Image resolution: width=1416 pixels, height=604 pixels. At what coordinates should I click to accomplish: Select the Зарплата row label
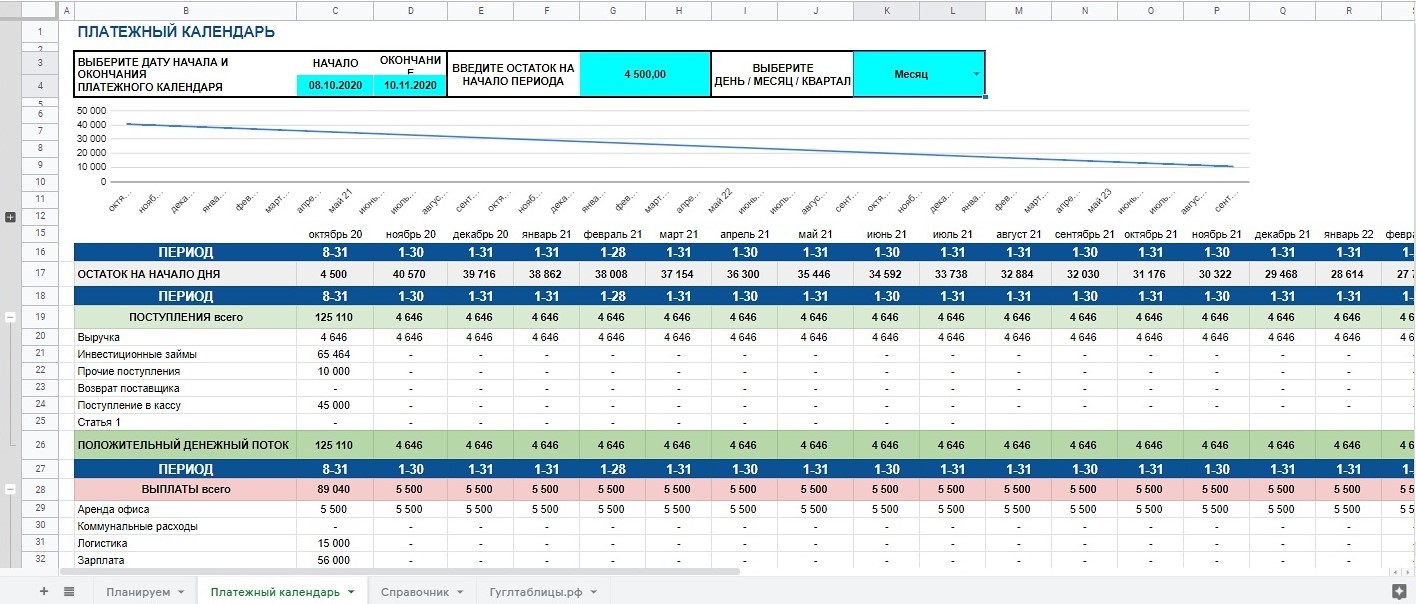click(185, 560)
